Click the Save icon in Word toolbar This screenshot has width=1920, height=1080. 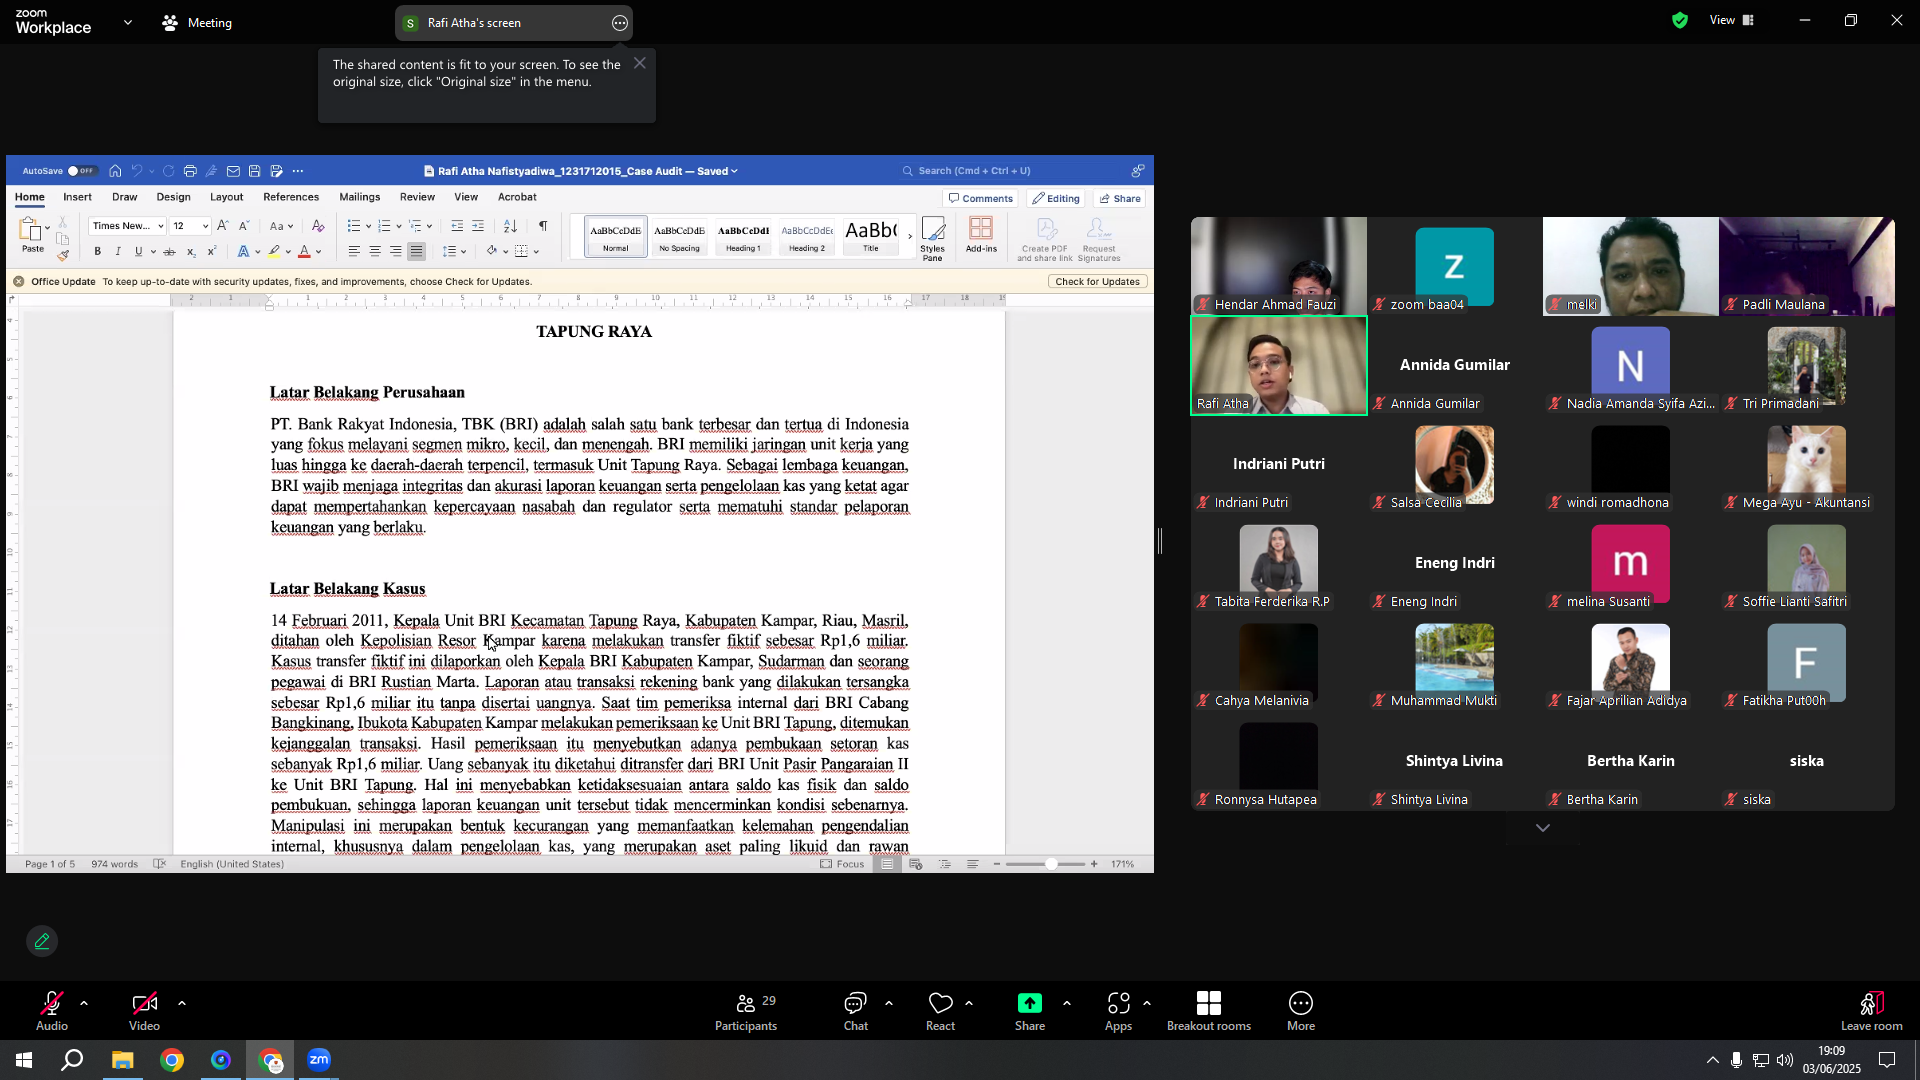point(255,171)
